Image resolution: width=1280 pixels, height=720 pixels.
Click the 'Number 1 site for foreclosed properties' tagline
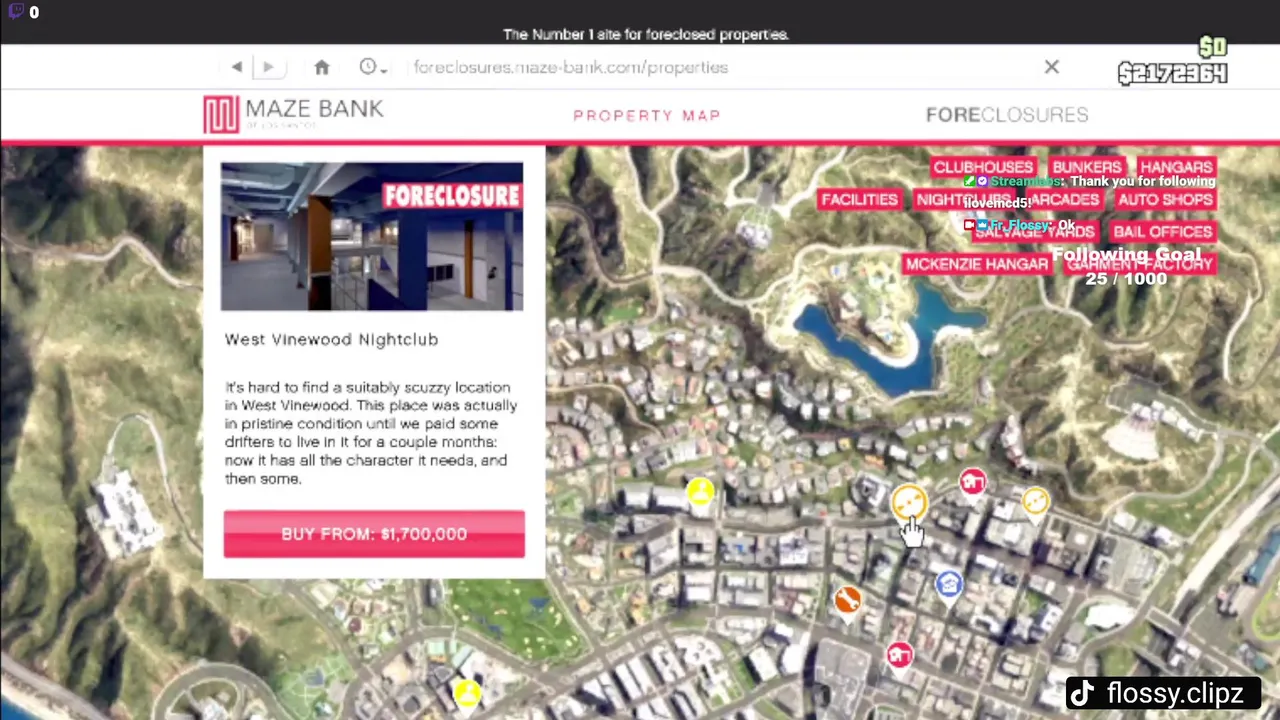(646, 34)
